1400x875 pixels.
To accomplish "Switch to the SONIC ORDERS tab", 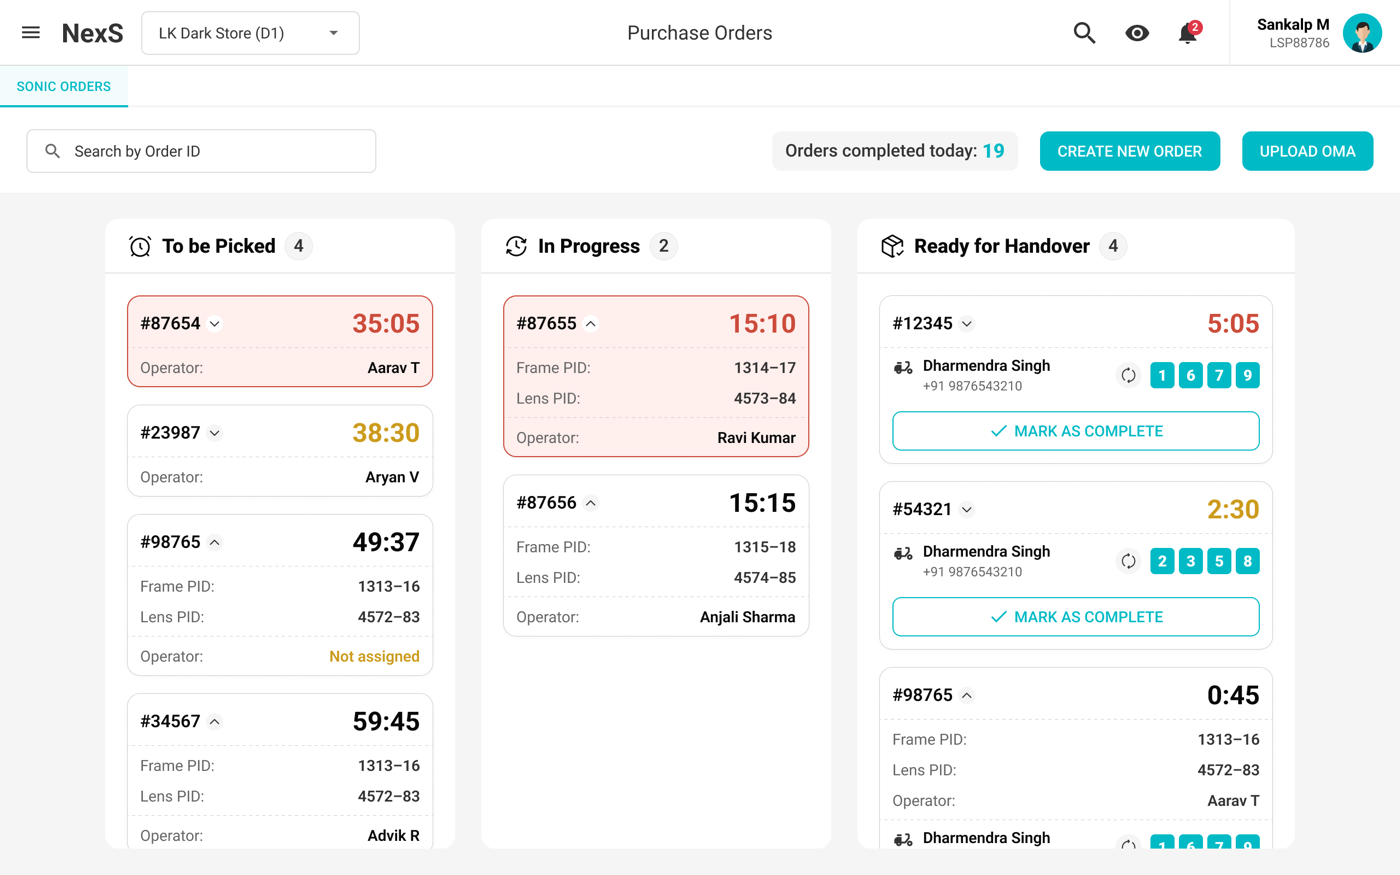I will (x=64, y=87).
